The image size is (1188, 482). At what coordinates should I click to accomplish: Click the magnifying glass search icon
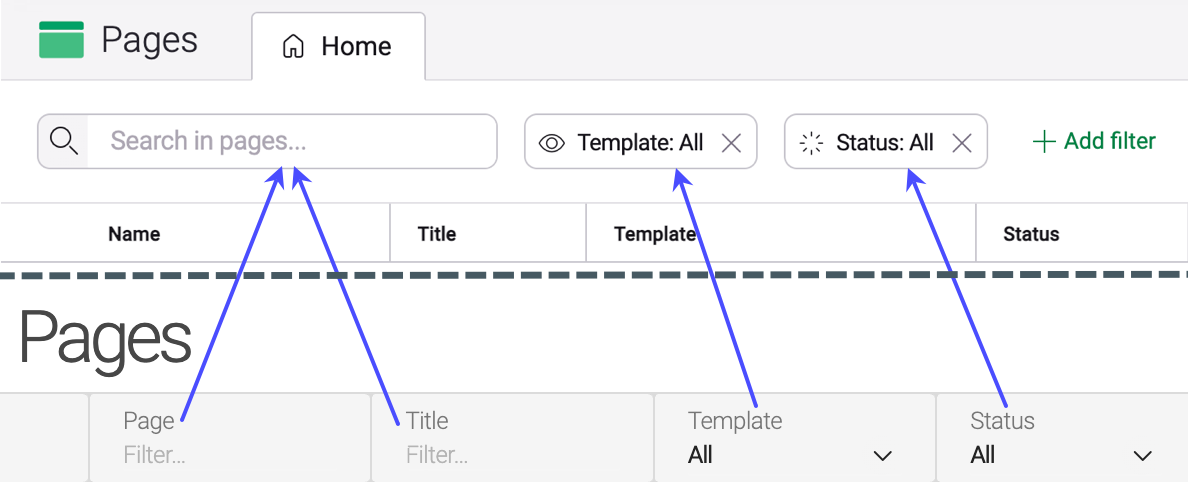point(63,141)
